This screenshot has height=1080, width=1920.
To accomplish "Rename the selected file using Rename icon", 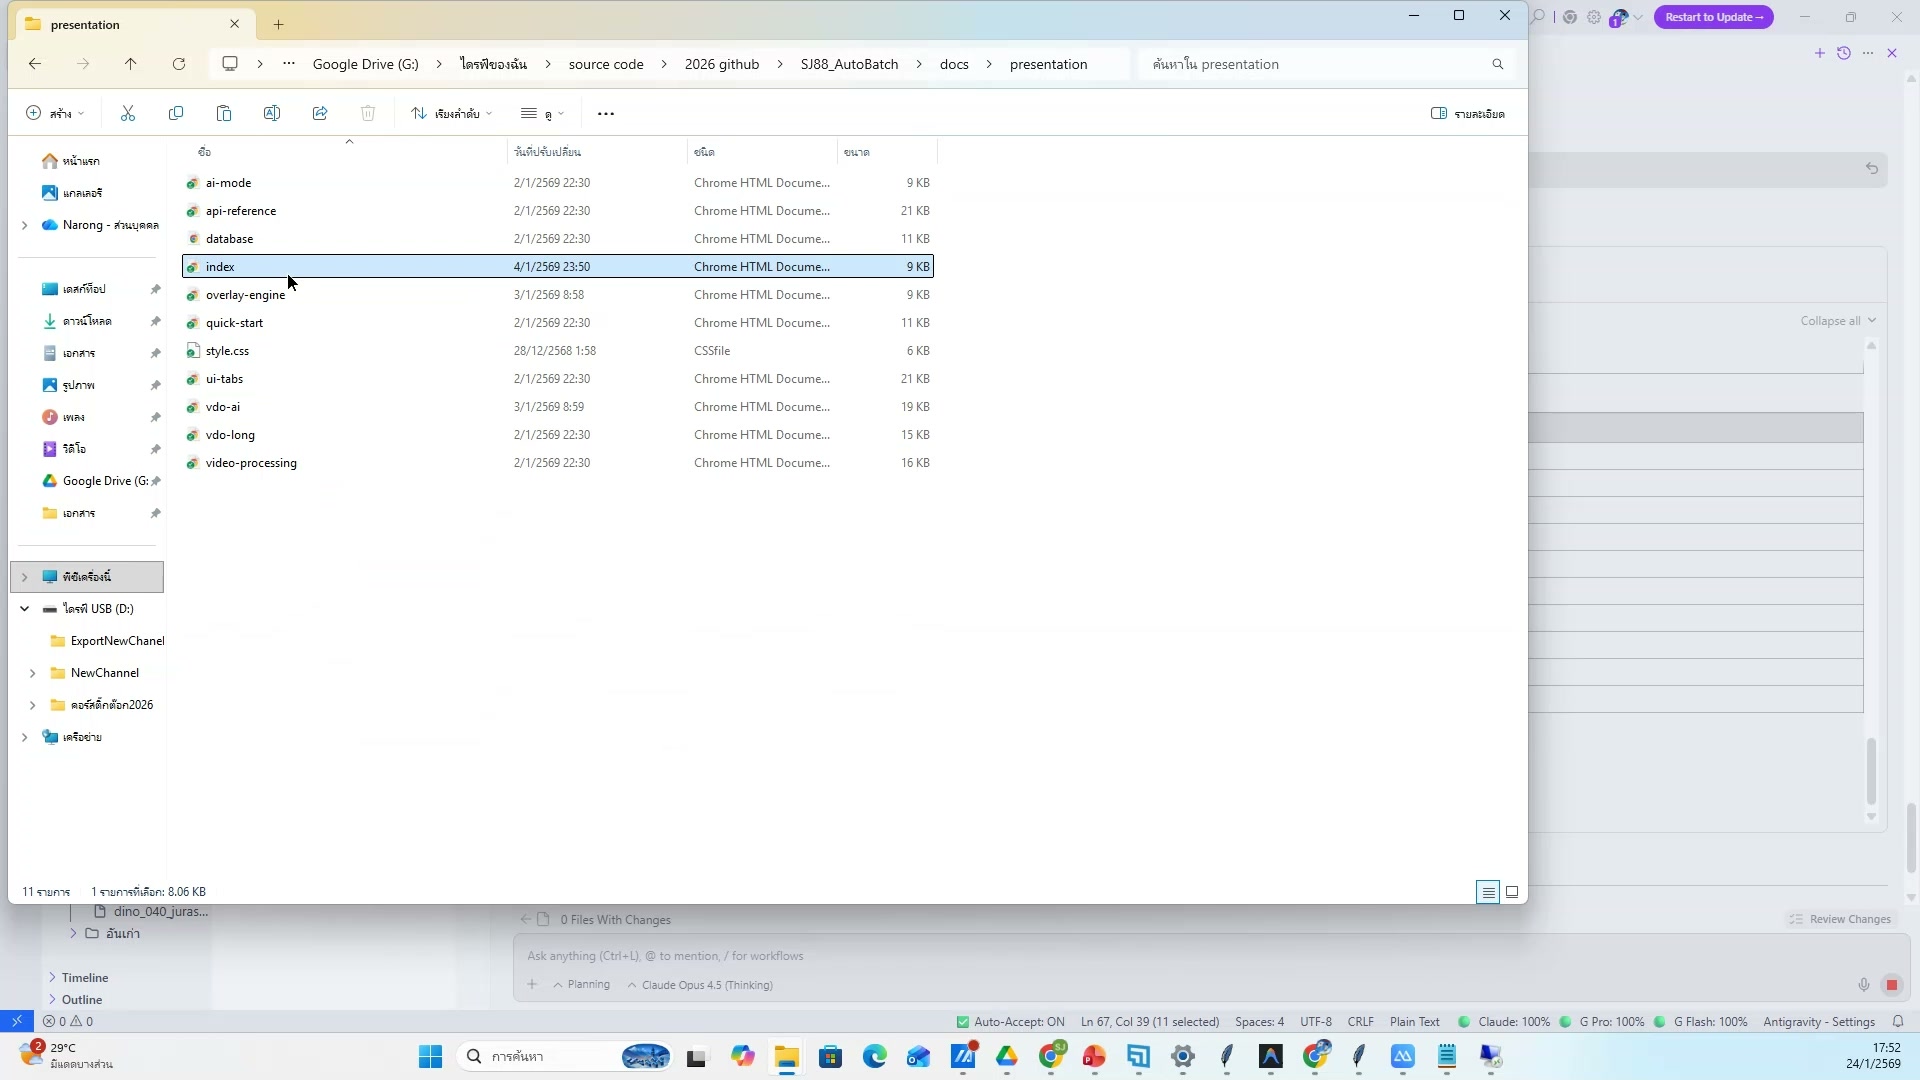I will pos(271,113).
